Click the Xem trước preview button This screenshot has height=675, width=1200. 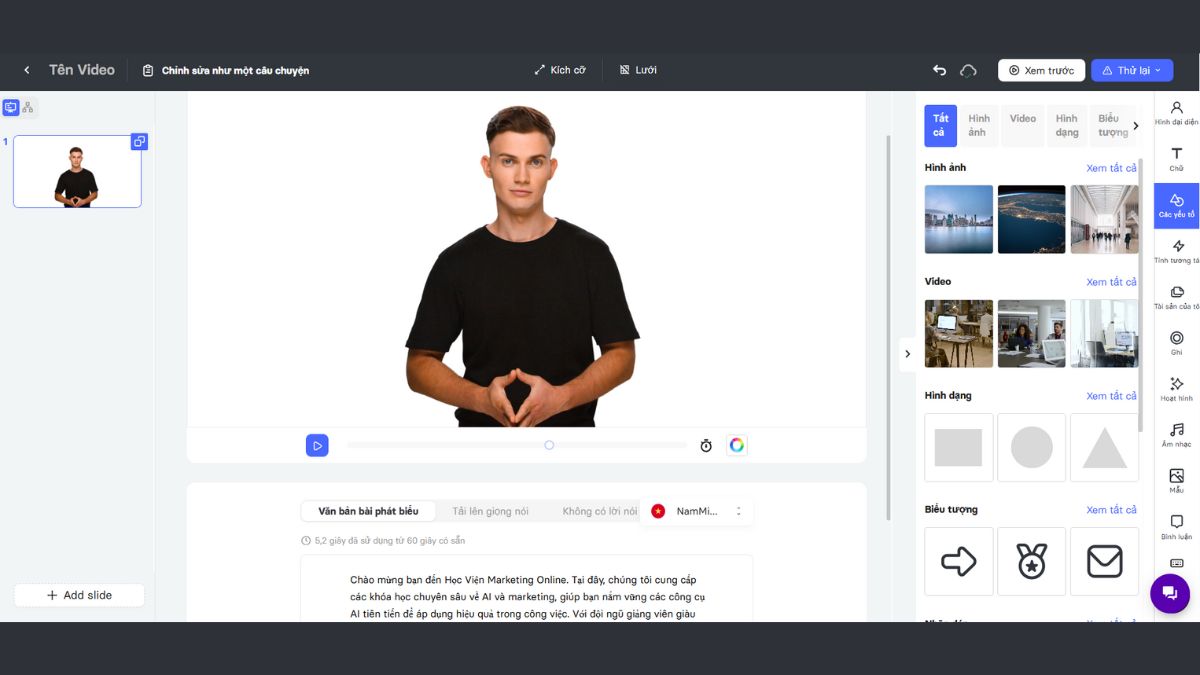pos(1041,70)
